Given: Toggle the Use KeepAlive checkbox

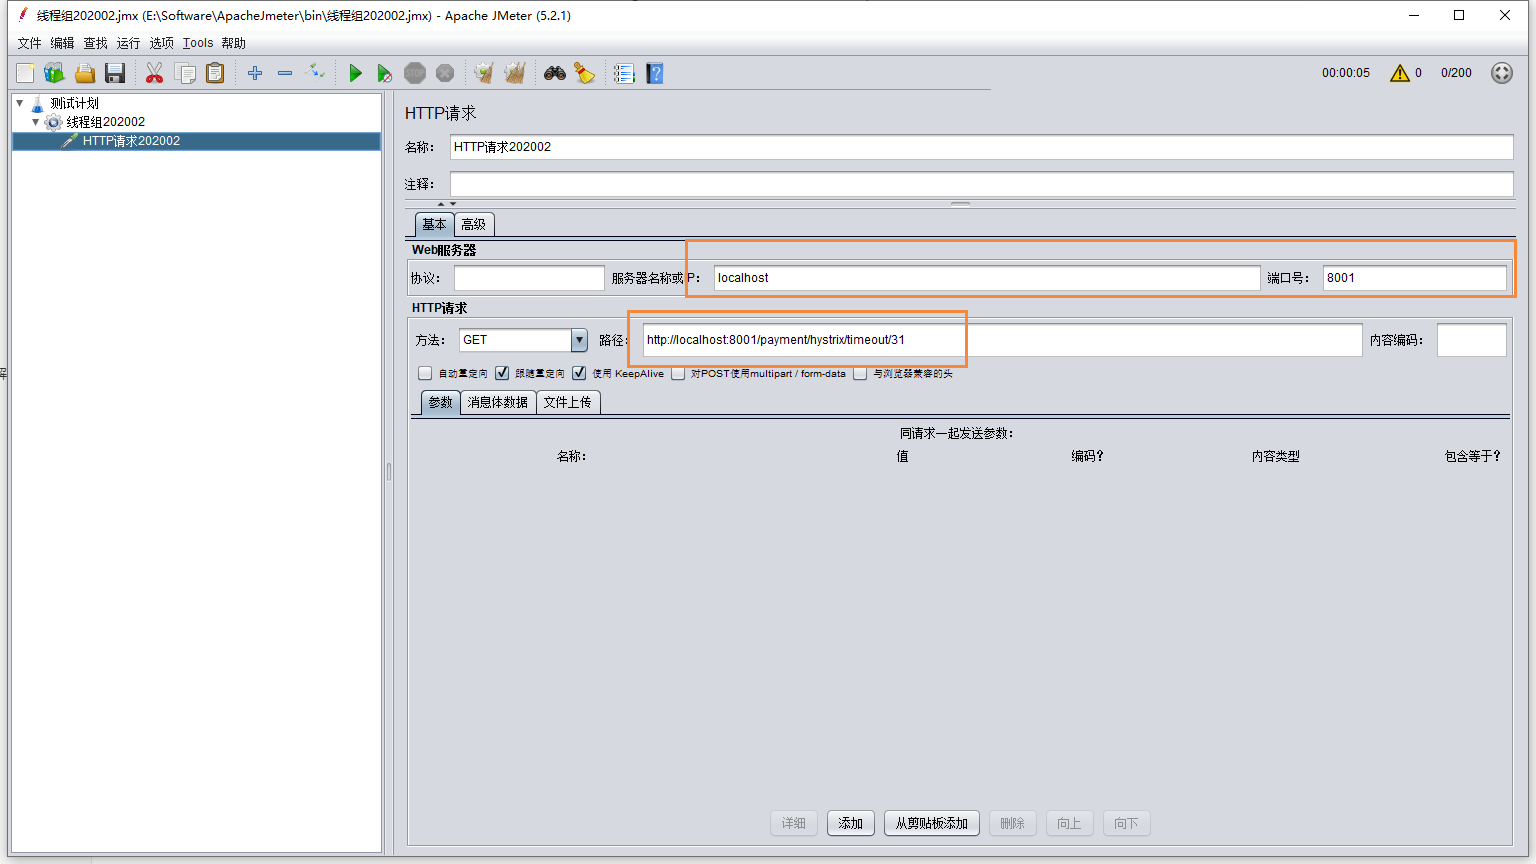Looking at the screenshot, I should (579, 373).
